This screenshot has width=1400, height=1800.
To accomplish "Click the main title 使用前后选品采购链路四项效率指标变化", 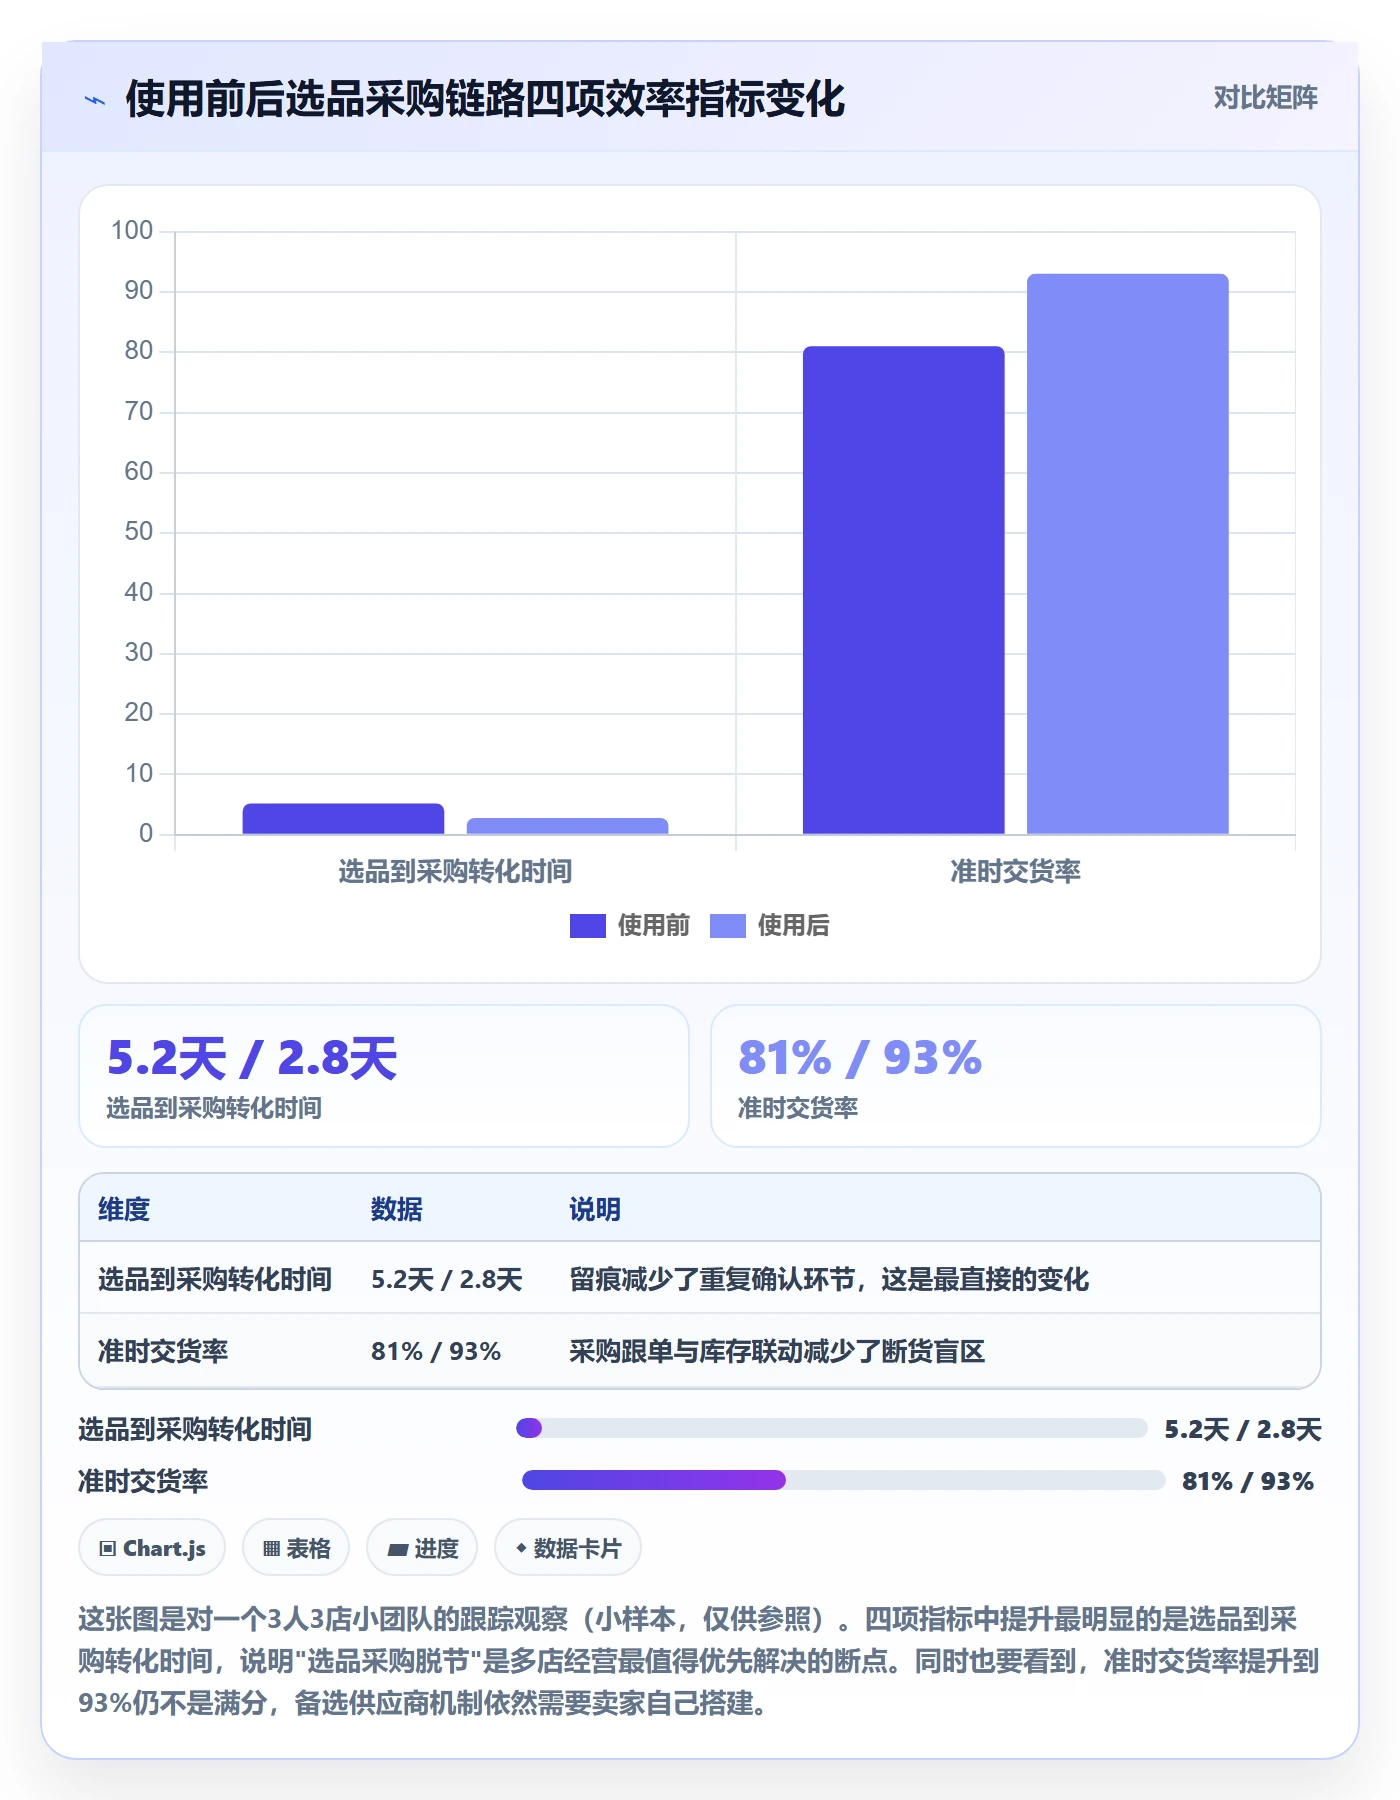I will pyautogui.click(x=485, y=99).
